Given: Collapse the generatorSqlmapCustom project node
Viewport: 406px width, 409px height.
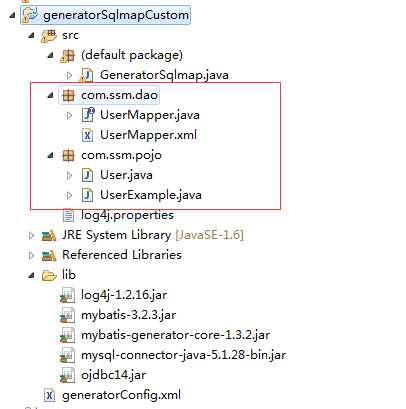Looking at the screenshot, I should (13, 15).
